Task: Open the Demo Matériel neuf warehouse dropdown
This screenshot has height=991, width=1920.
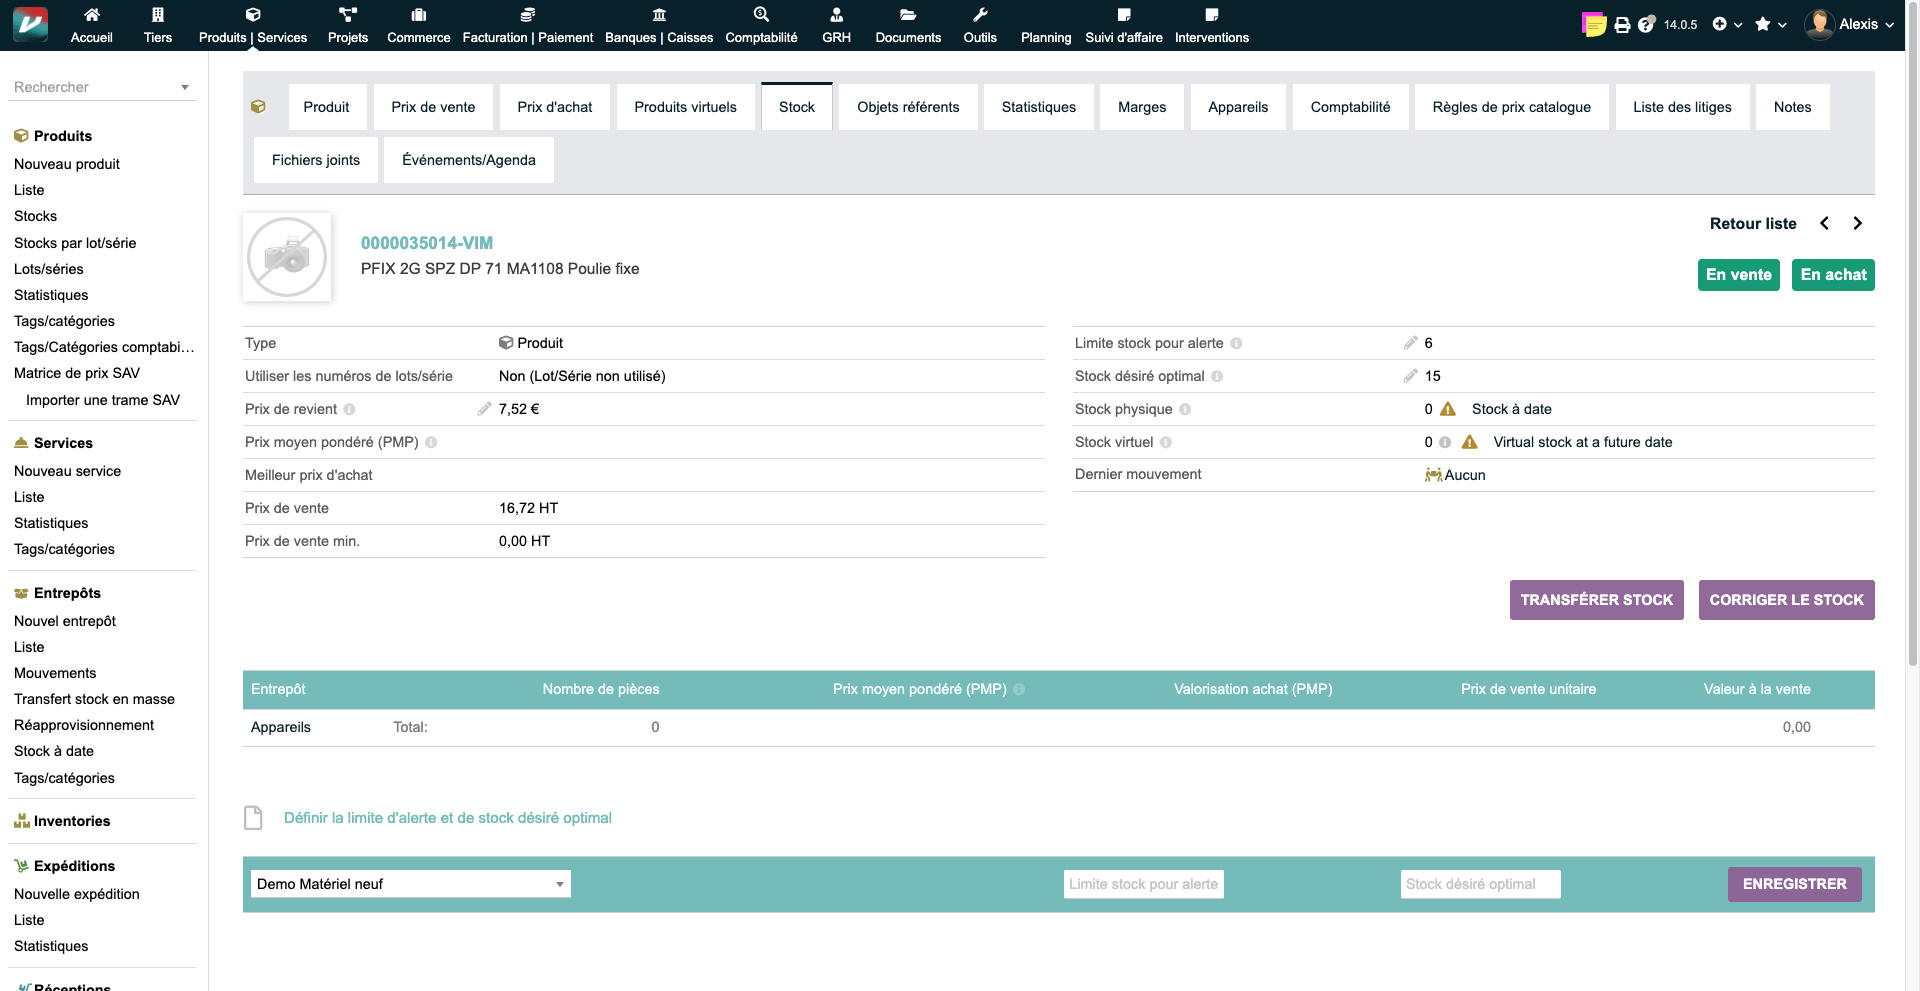Action: 410,884
